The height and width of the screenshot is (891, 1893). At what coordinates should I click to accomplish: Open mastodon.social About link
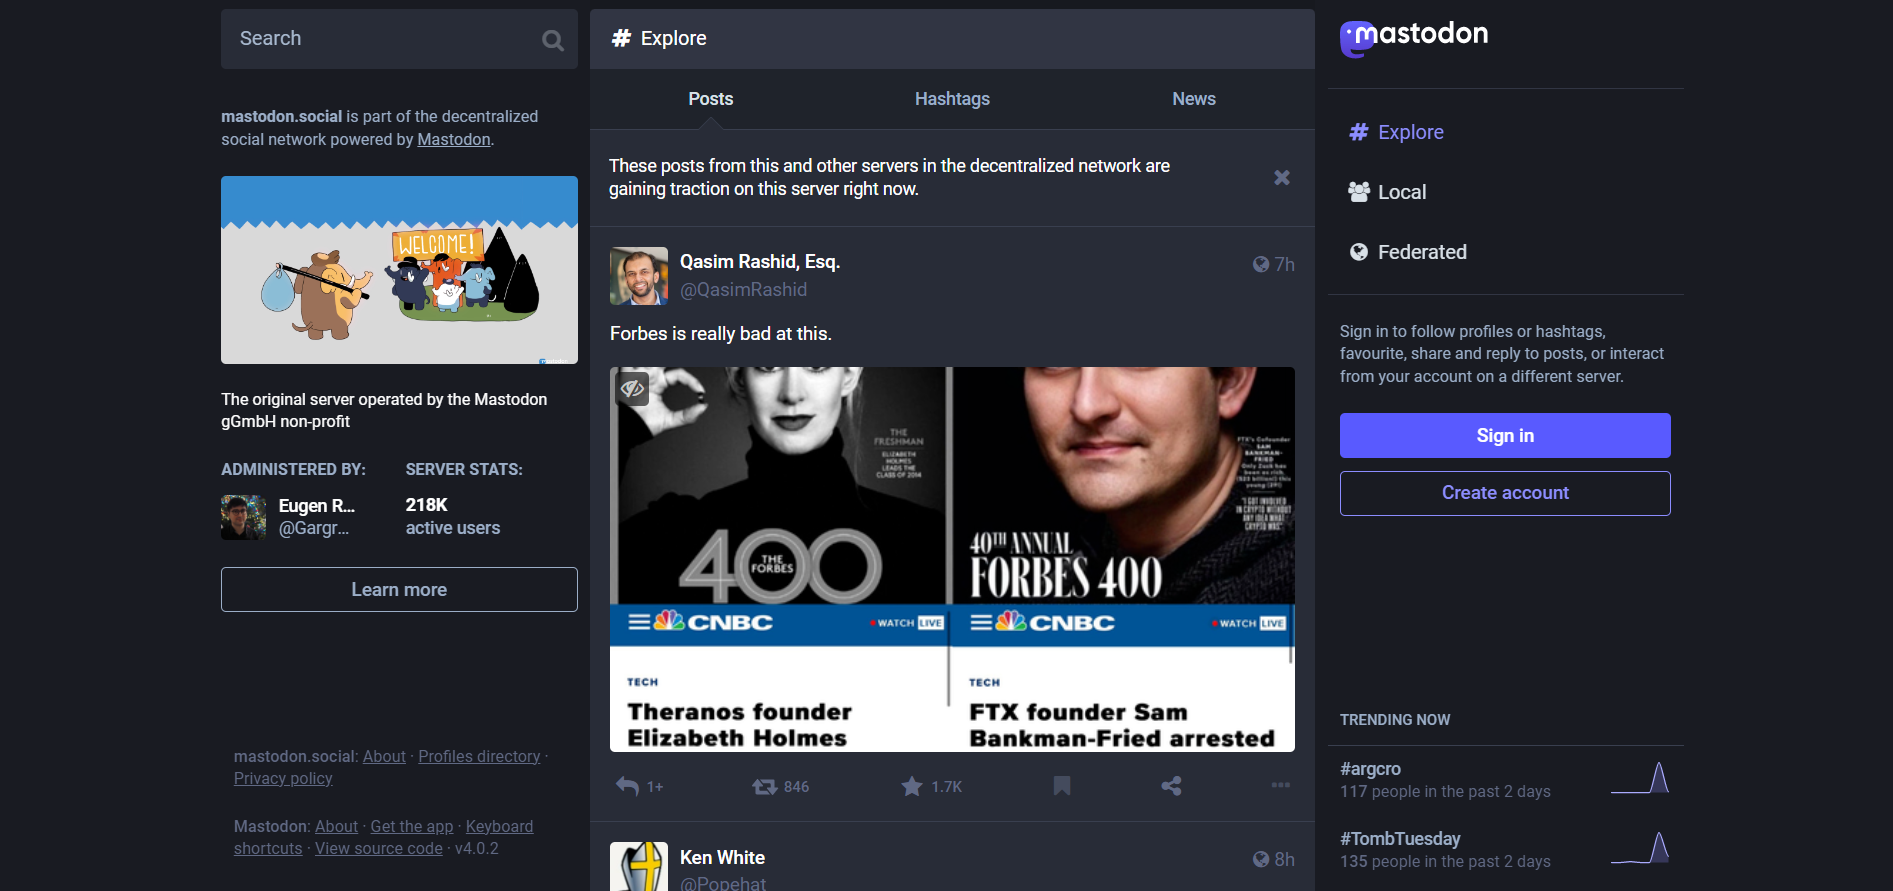384,757
